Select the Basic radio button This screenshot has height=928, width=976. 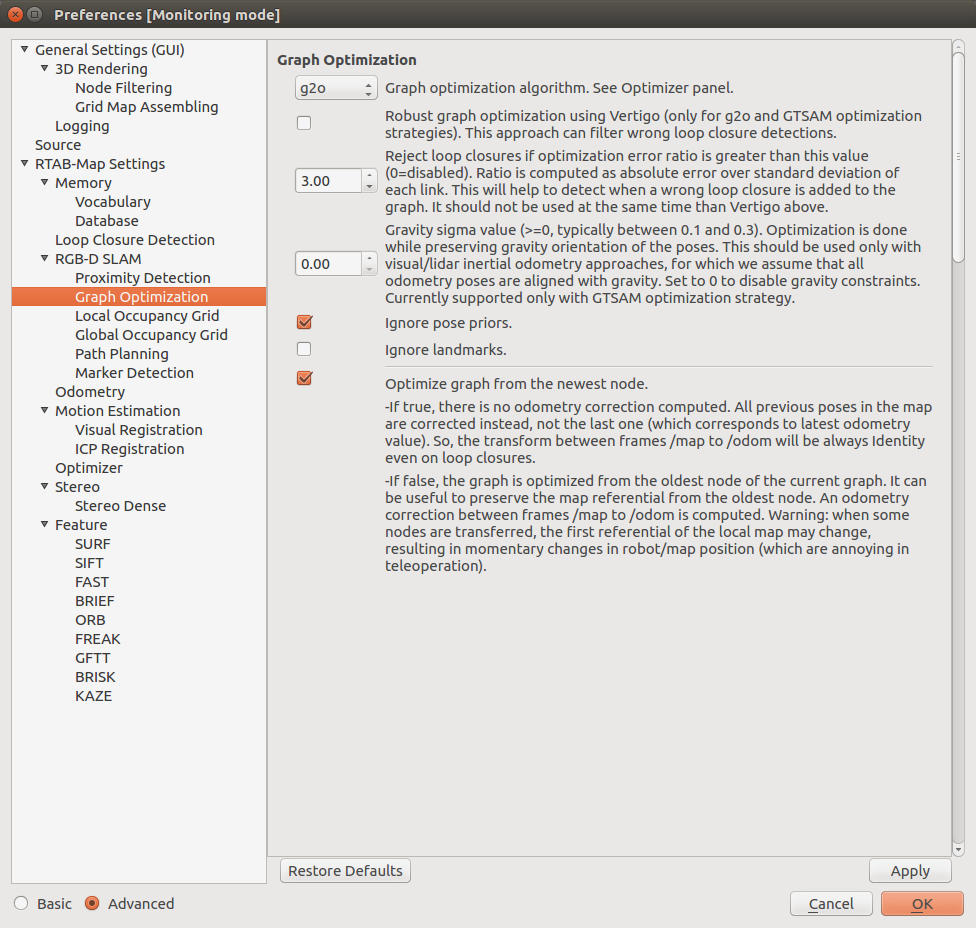point(21,903)
